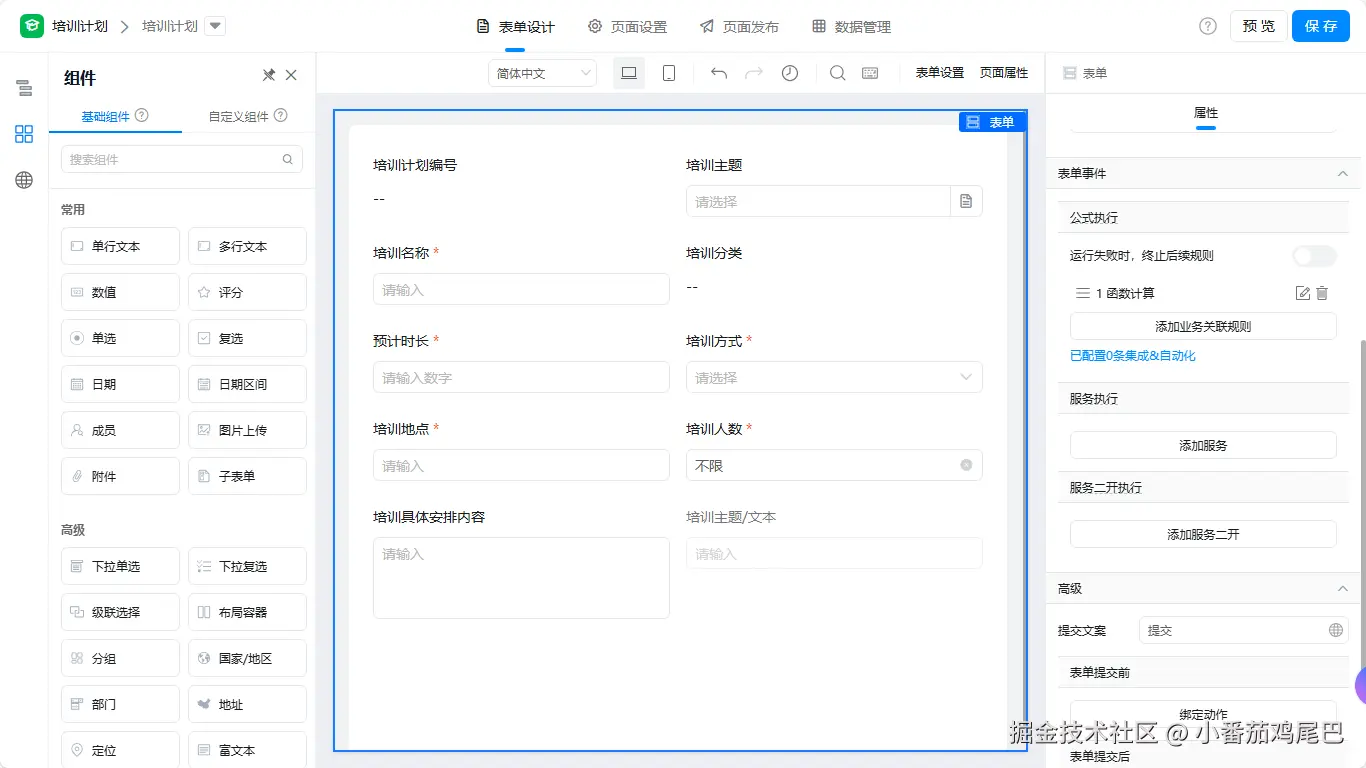Open 页面属性 in toolbar
The height and width of the screenshot is (768, 1366).
[1004, 73]
